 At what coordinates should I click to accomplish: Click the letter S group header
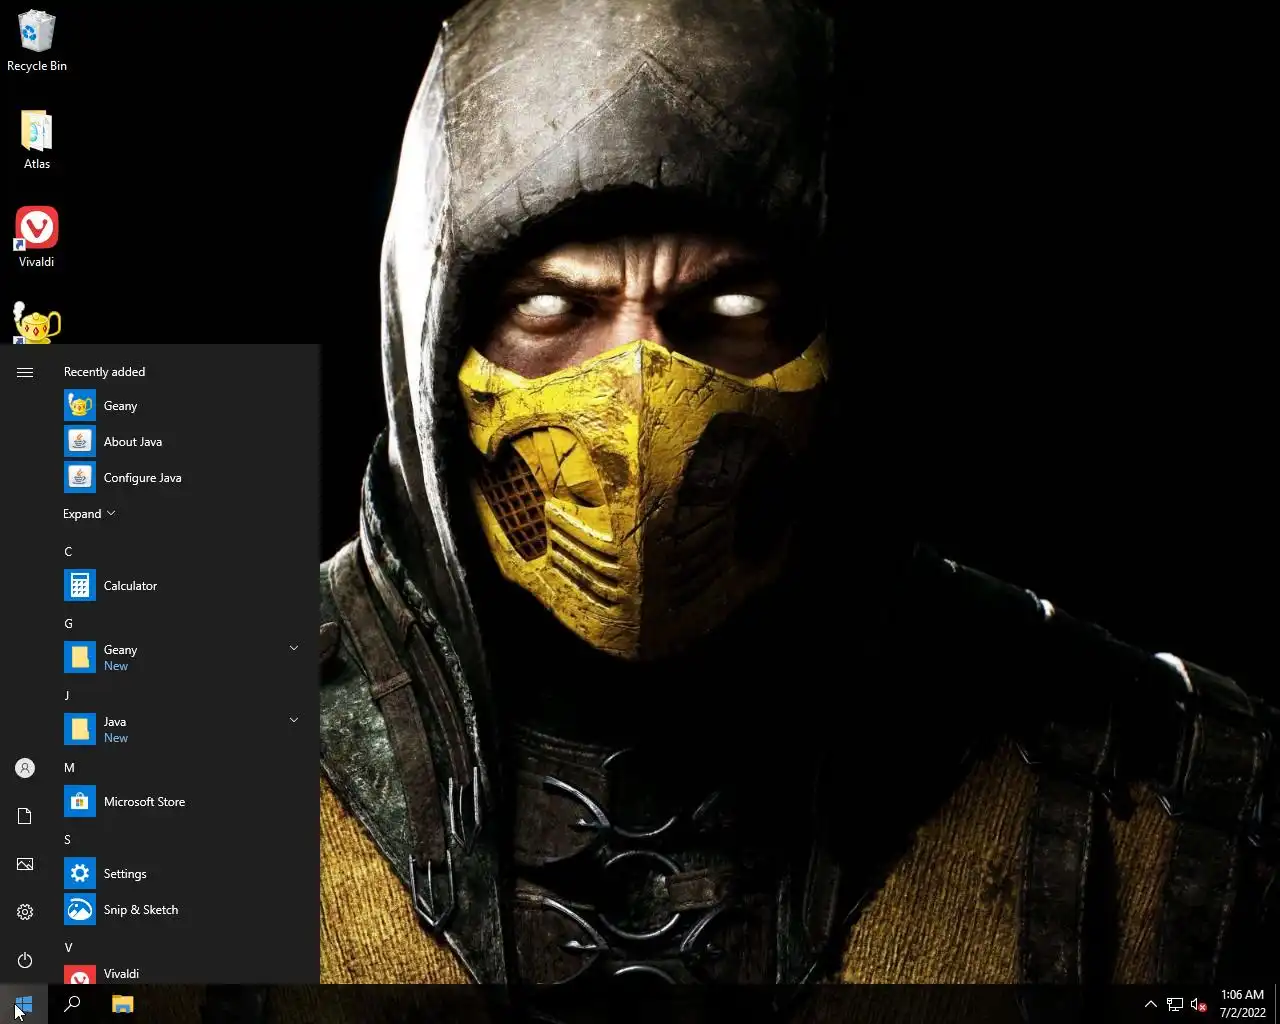click(x=67, y=840)
